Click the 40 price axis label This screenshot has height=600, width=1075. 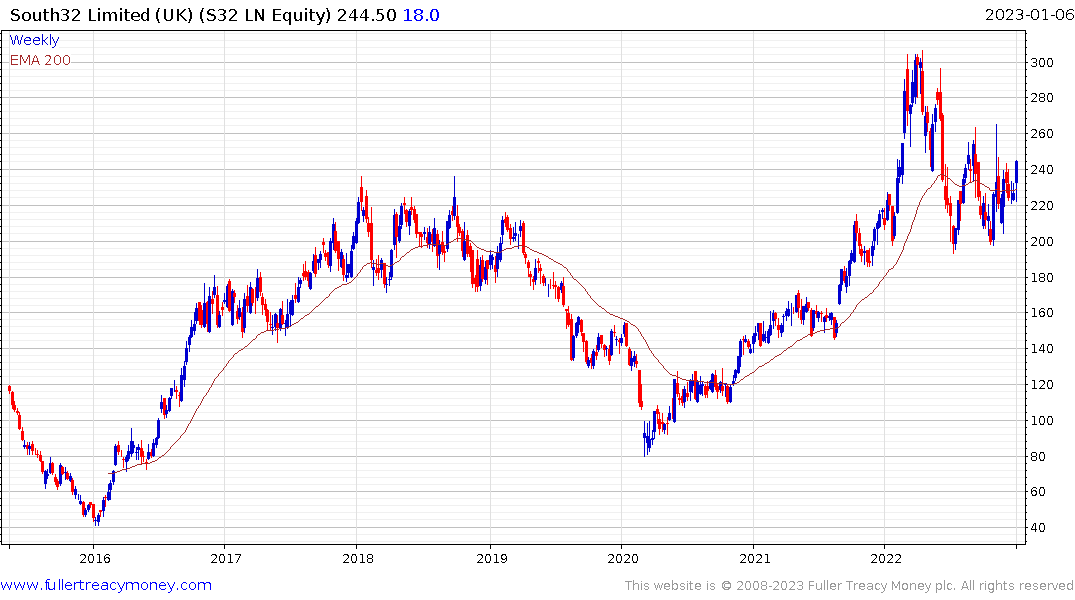pyautogui.click(x=1039, y=527)
